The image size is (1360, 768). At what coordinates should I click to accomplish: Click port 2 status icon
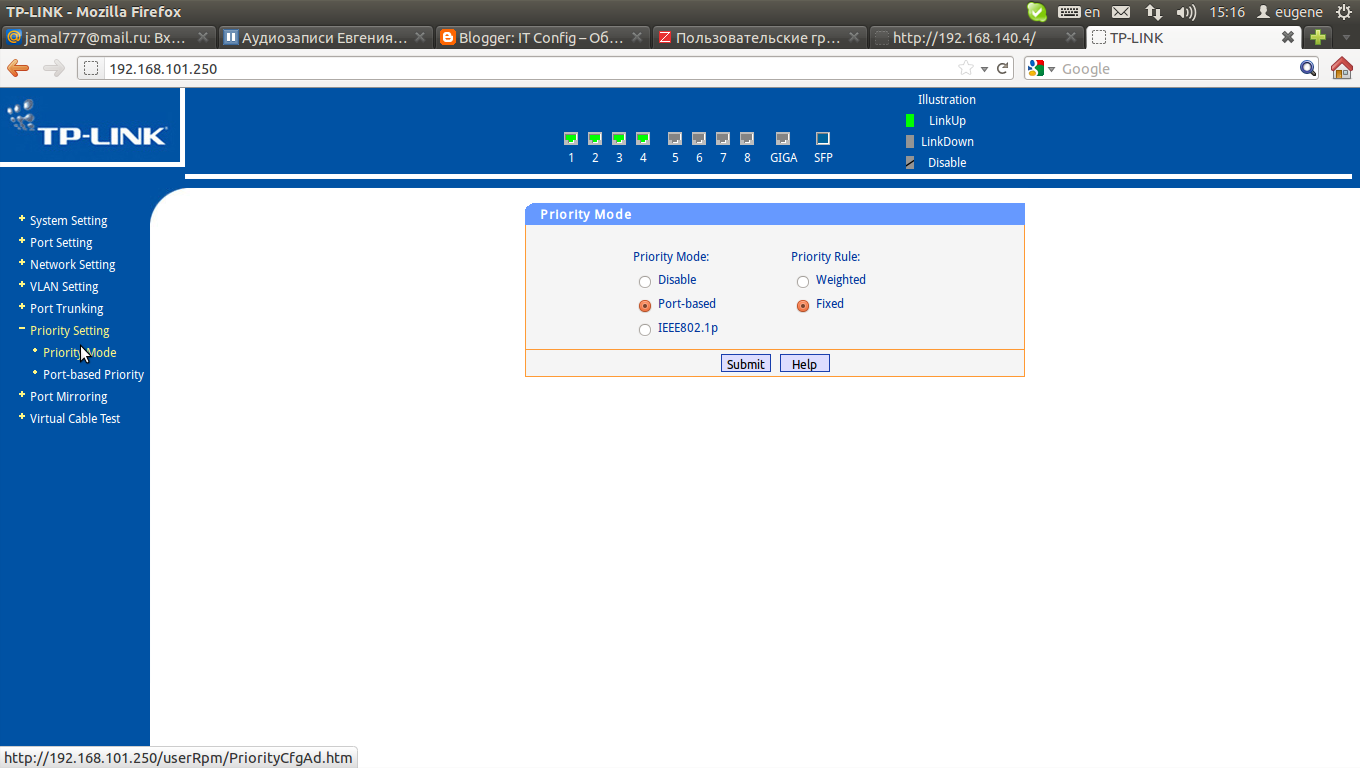coord(595,139)
